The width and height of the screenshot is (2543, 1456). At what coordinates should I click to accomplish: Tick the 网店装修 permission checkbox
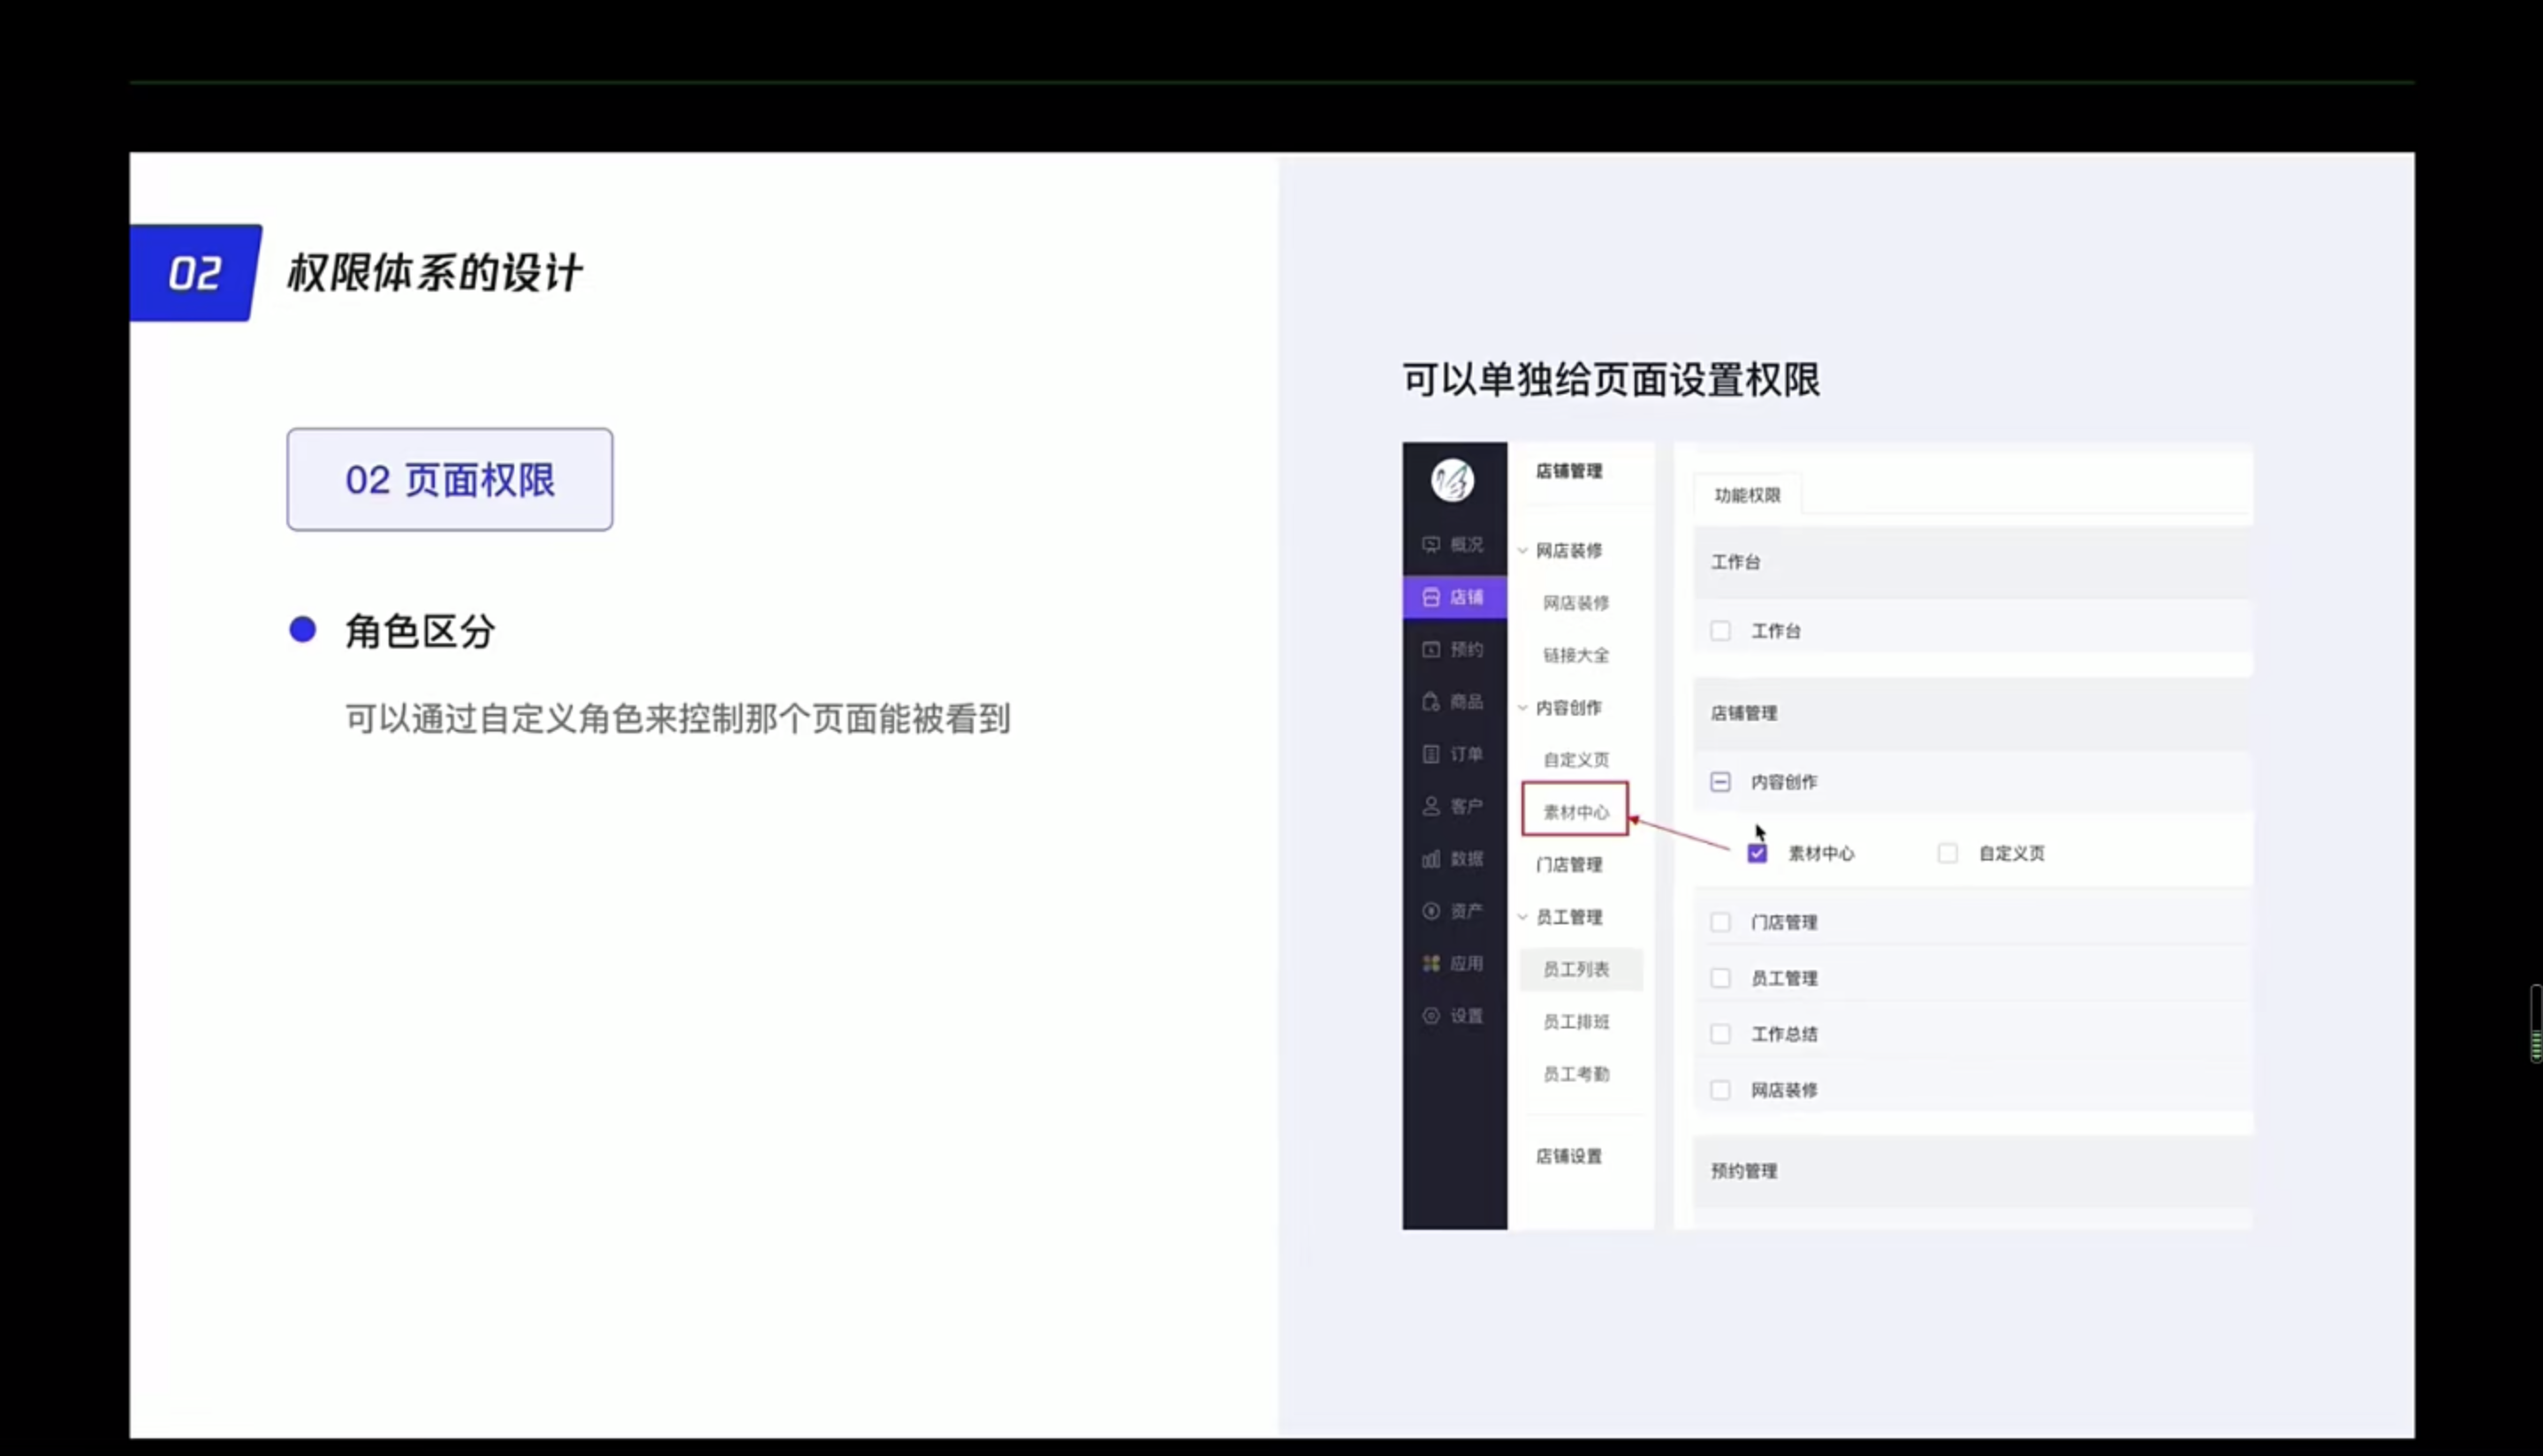[x=1720, y=1090]
